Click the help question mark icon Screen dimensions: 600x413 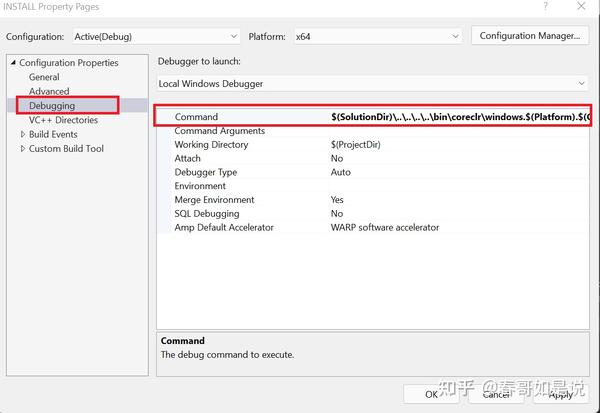tap(545, 7)
